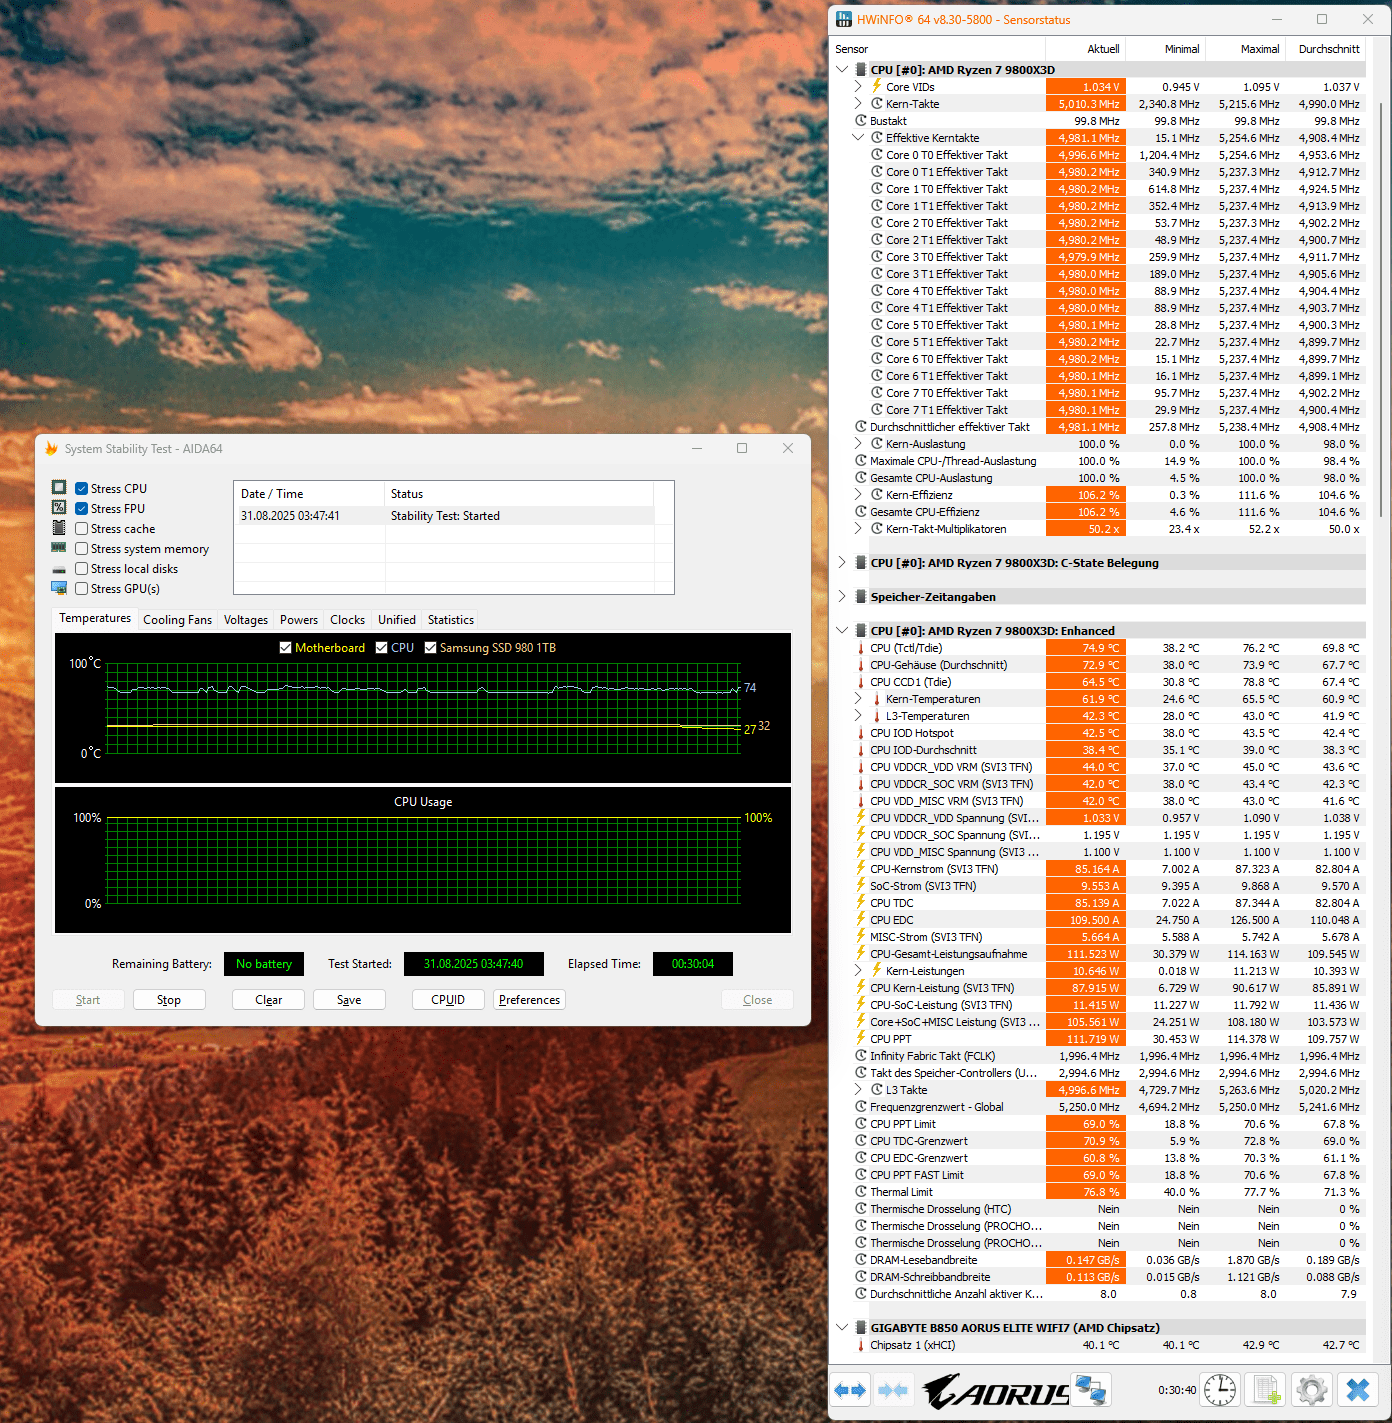The height and width of the screenshot is (1423, 1392).
Task: Open CPUID from the AIDA64 window
Action: tap(448, 1000)
